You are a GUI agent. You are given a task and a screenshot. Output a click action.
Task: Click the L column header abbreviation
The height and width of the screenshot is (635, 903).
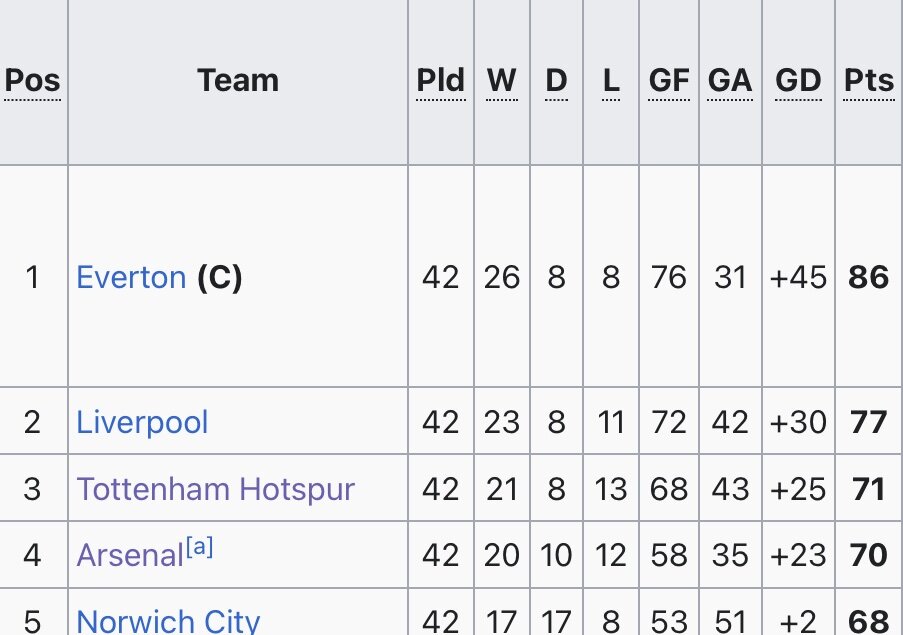(x=611, y=80)
